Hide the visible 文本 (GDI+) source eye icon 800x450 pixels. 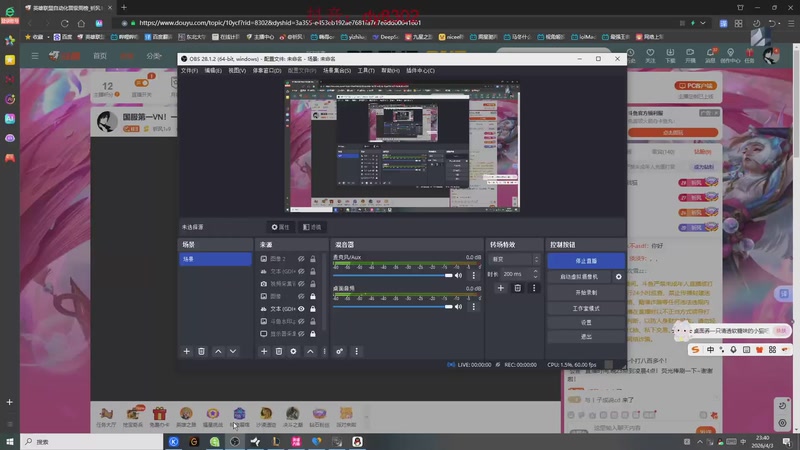[x=302, y=309]
